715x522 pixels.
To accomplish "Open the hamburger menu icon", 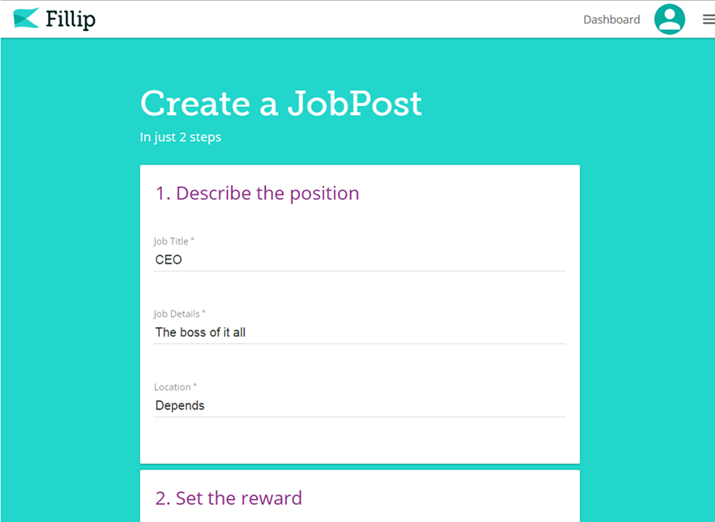I will tap(709, 19).
